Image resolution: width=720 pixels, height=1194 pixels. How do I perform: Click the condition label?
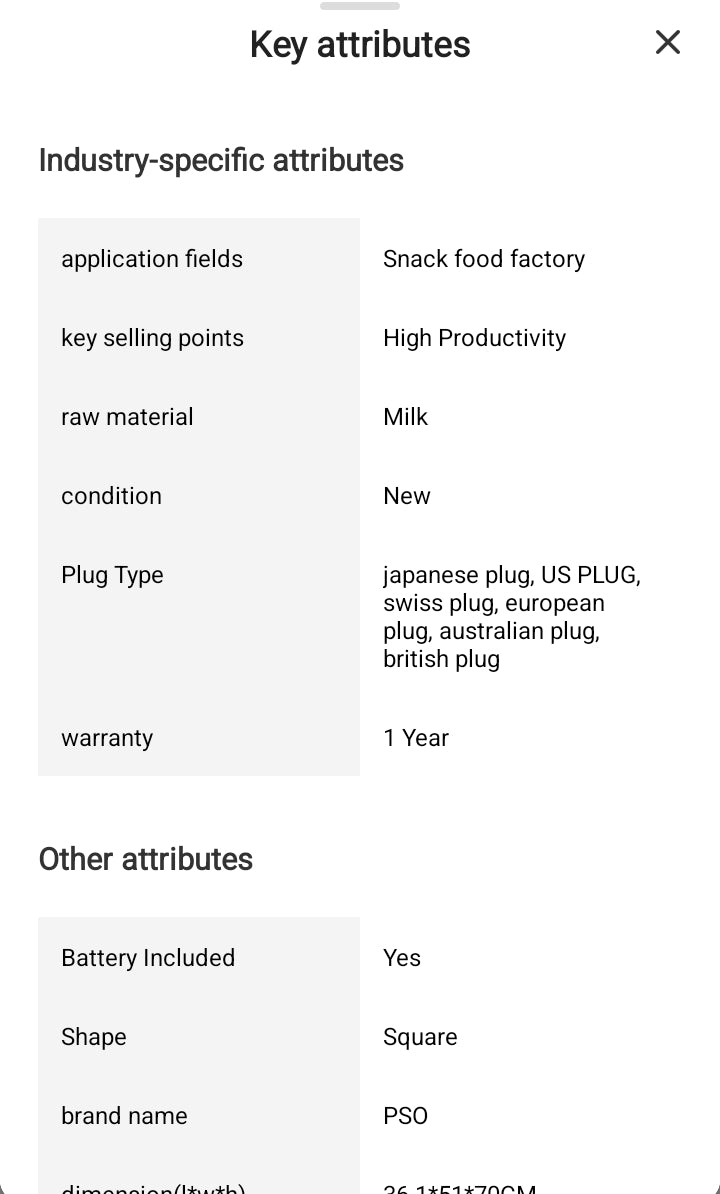111,496
